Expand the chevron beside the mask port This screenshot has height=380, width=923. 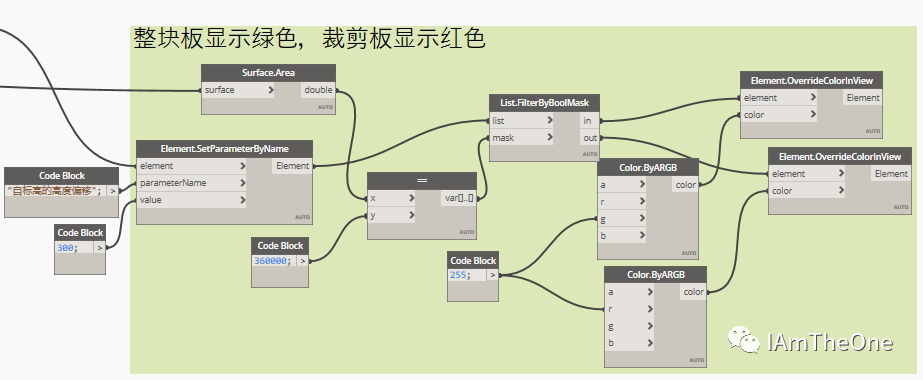pos(549,138)
